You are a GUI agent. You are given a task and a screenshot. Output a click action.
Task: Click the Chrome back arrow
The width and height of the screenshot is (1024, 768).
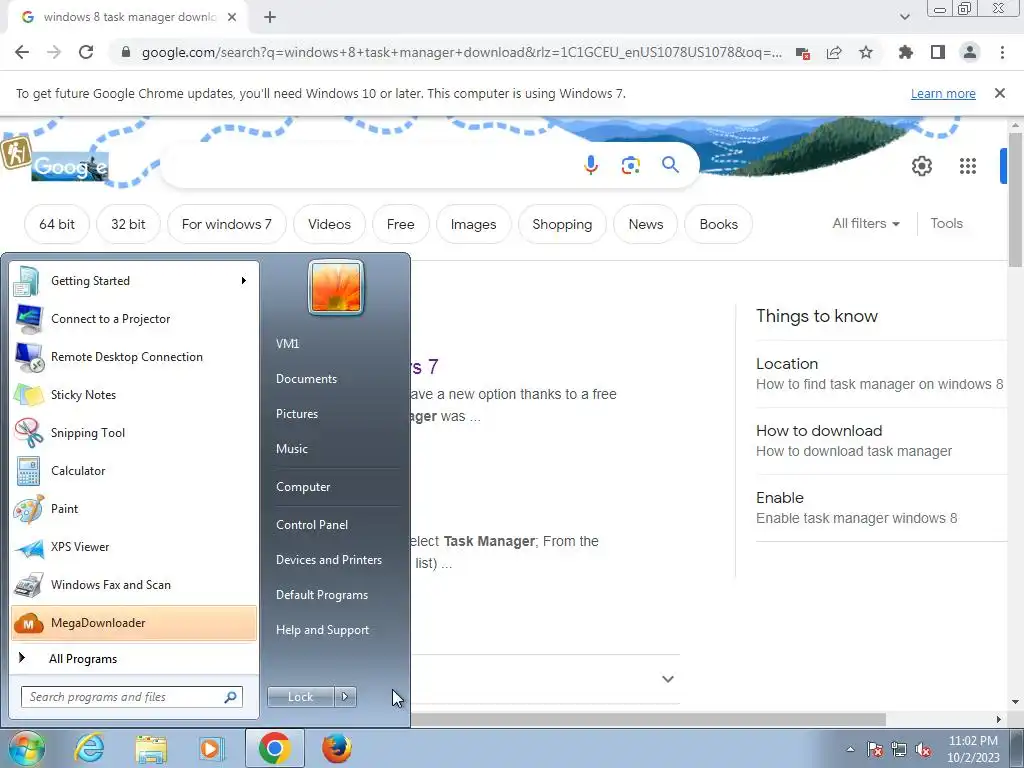tap(22, 52)
